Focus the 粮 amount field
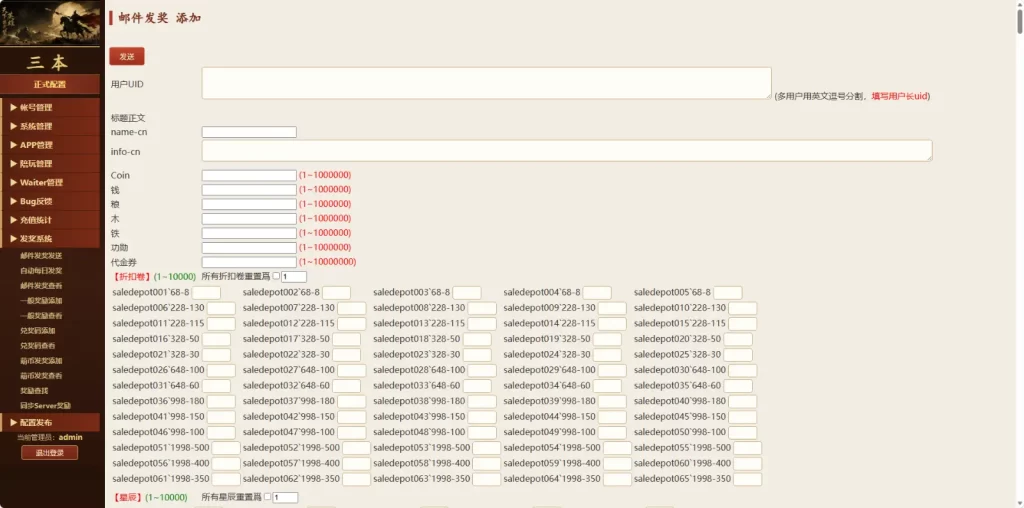 pos(249,204)
